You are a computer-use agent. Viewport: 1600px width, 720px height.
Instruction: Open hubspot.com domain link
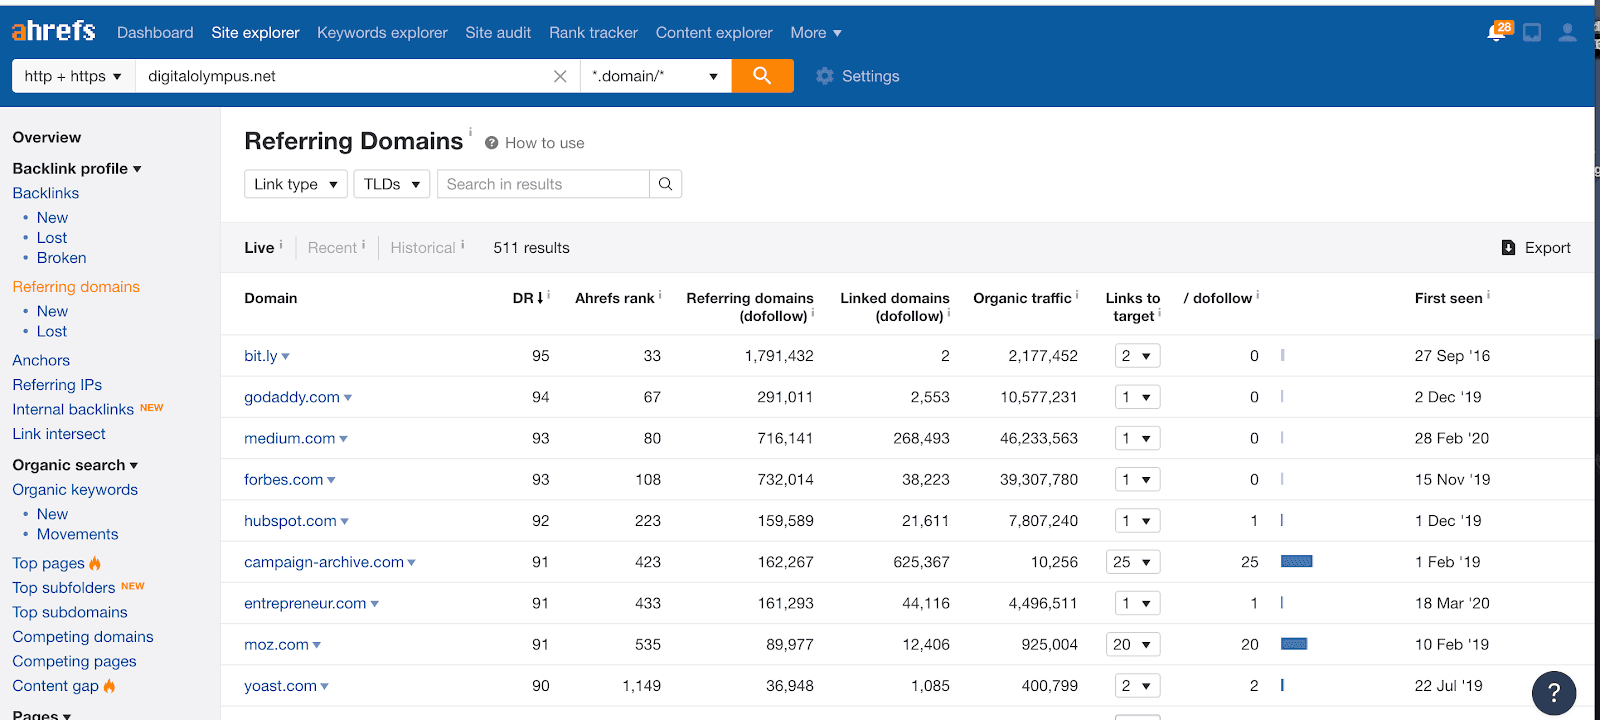290,521
